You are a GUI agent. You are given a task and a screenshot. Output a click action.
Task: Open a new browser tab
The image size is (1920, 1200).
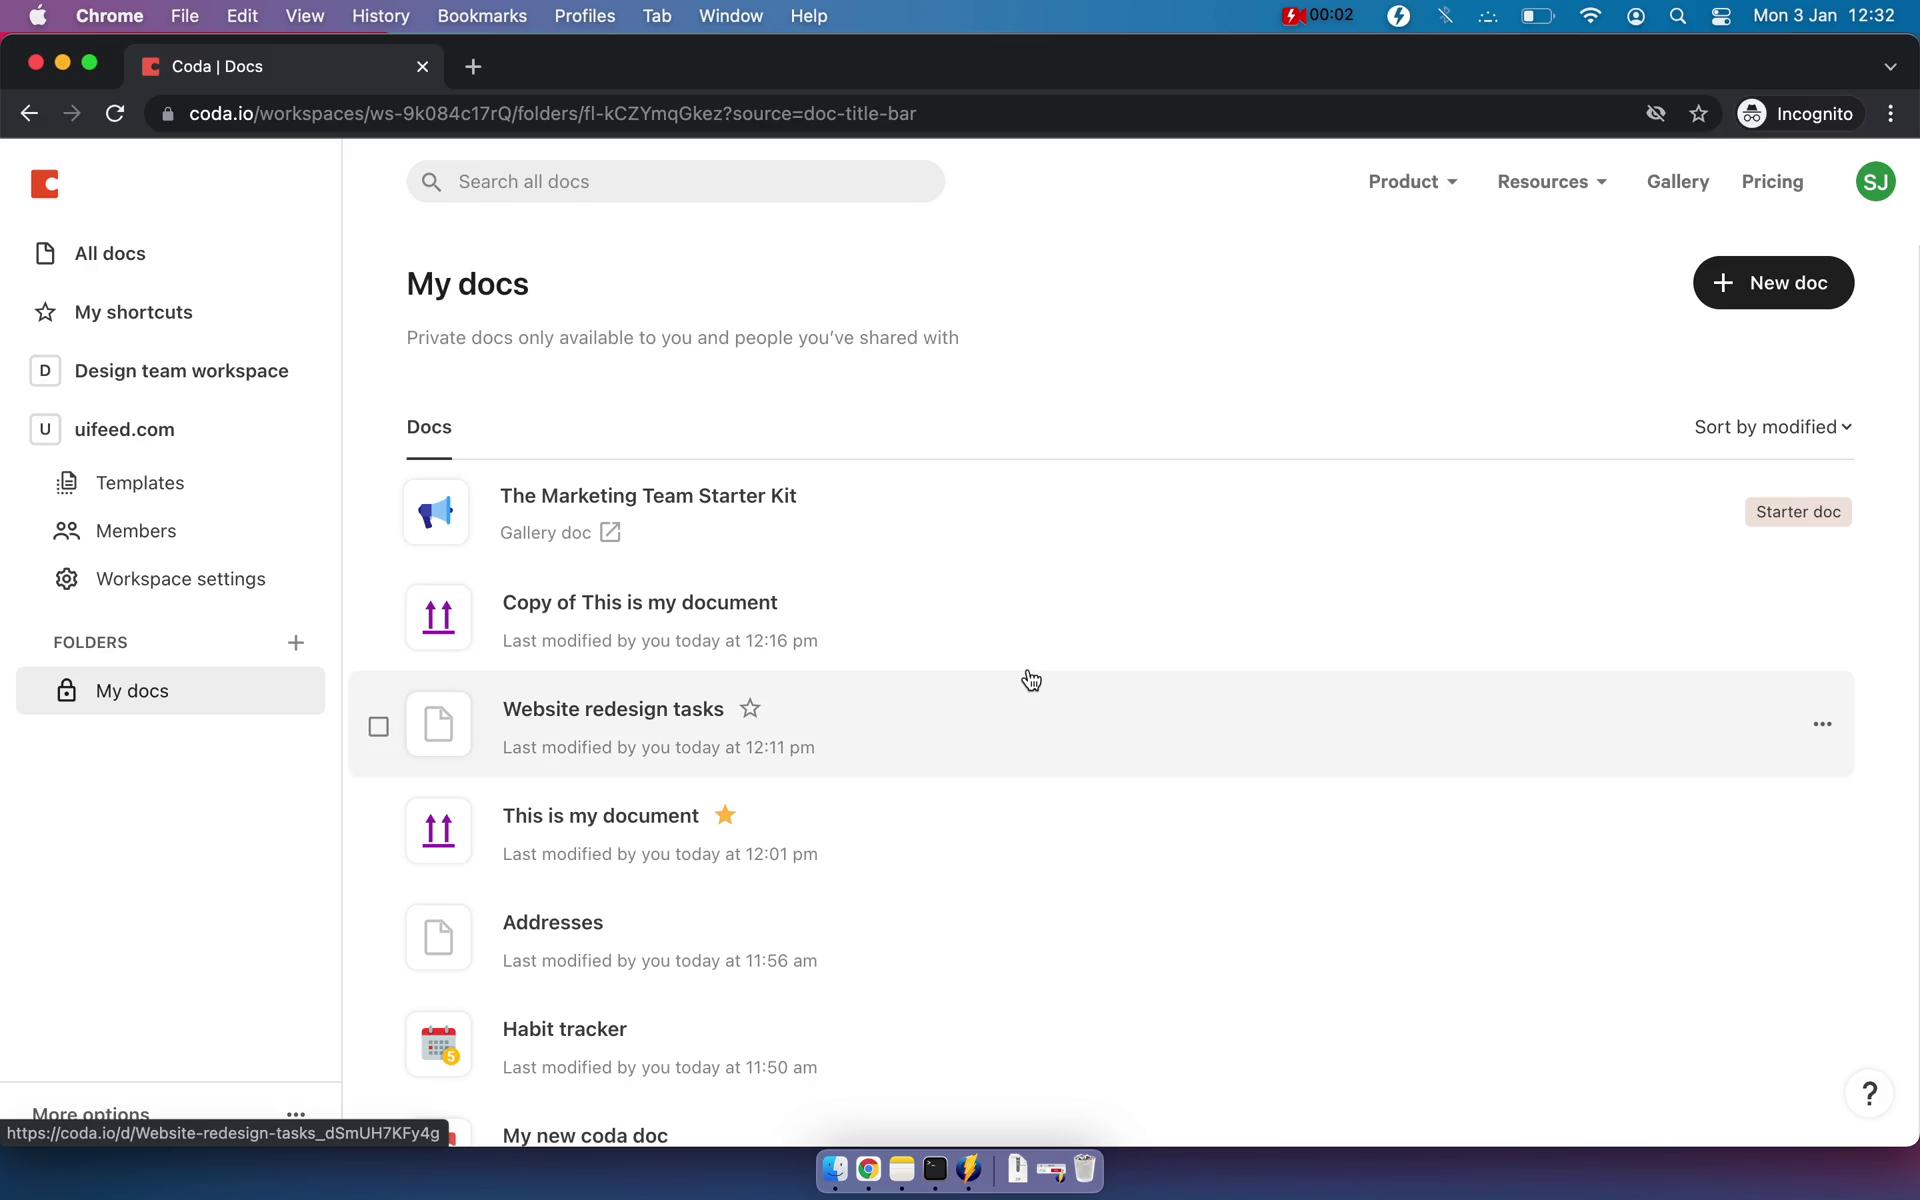click(x=473, y=67)
